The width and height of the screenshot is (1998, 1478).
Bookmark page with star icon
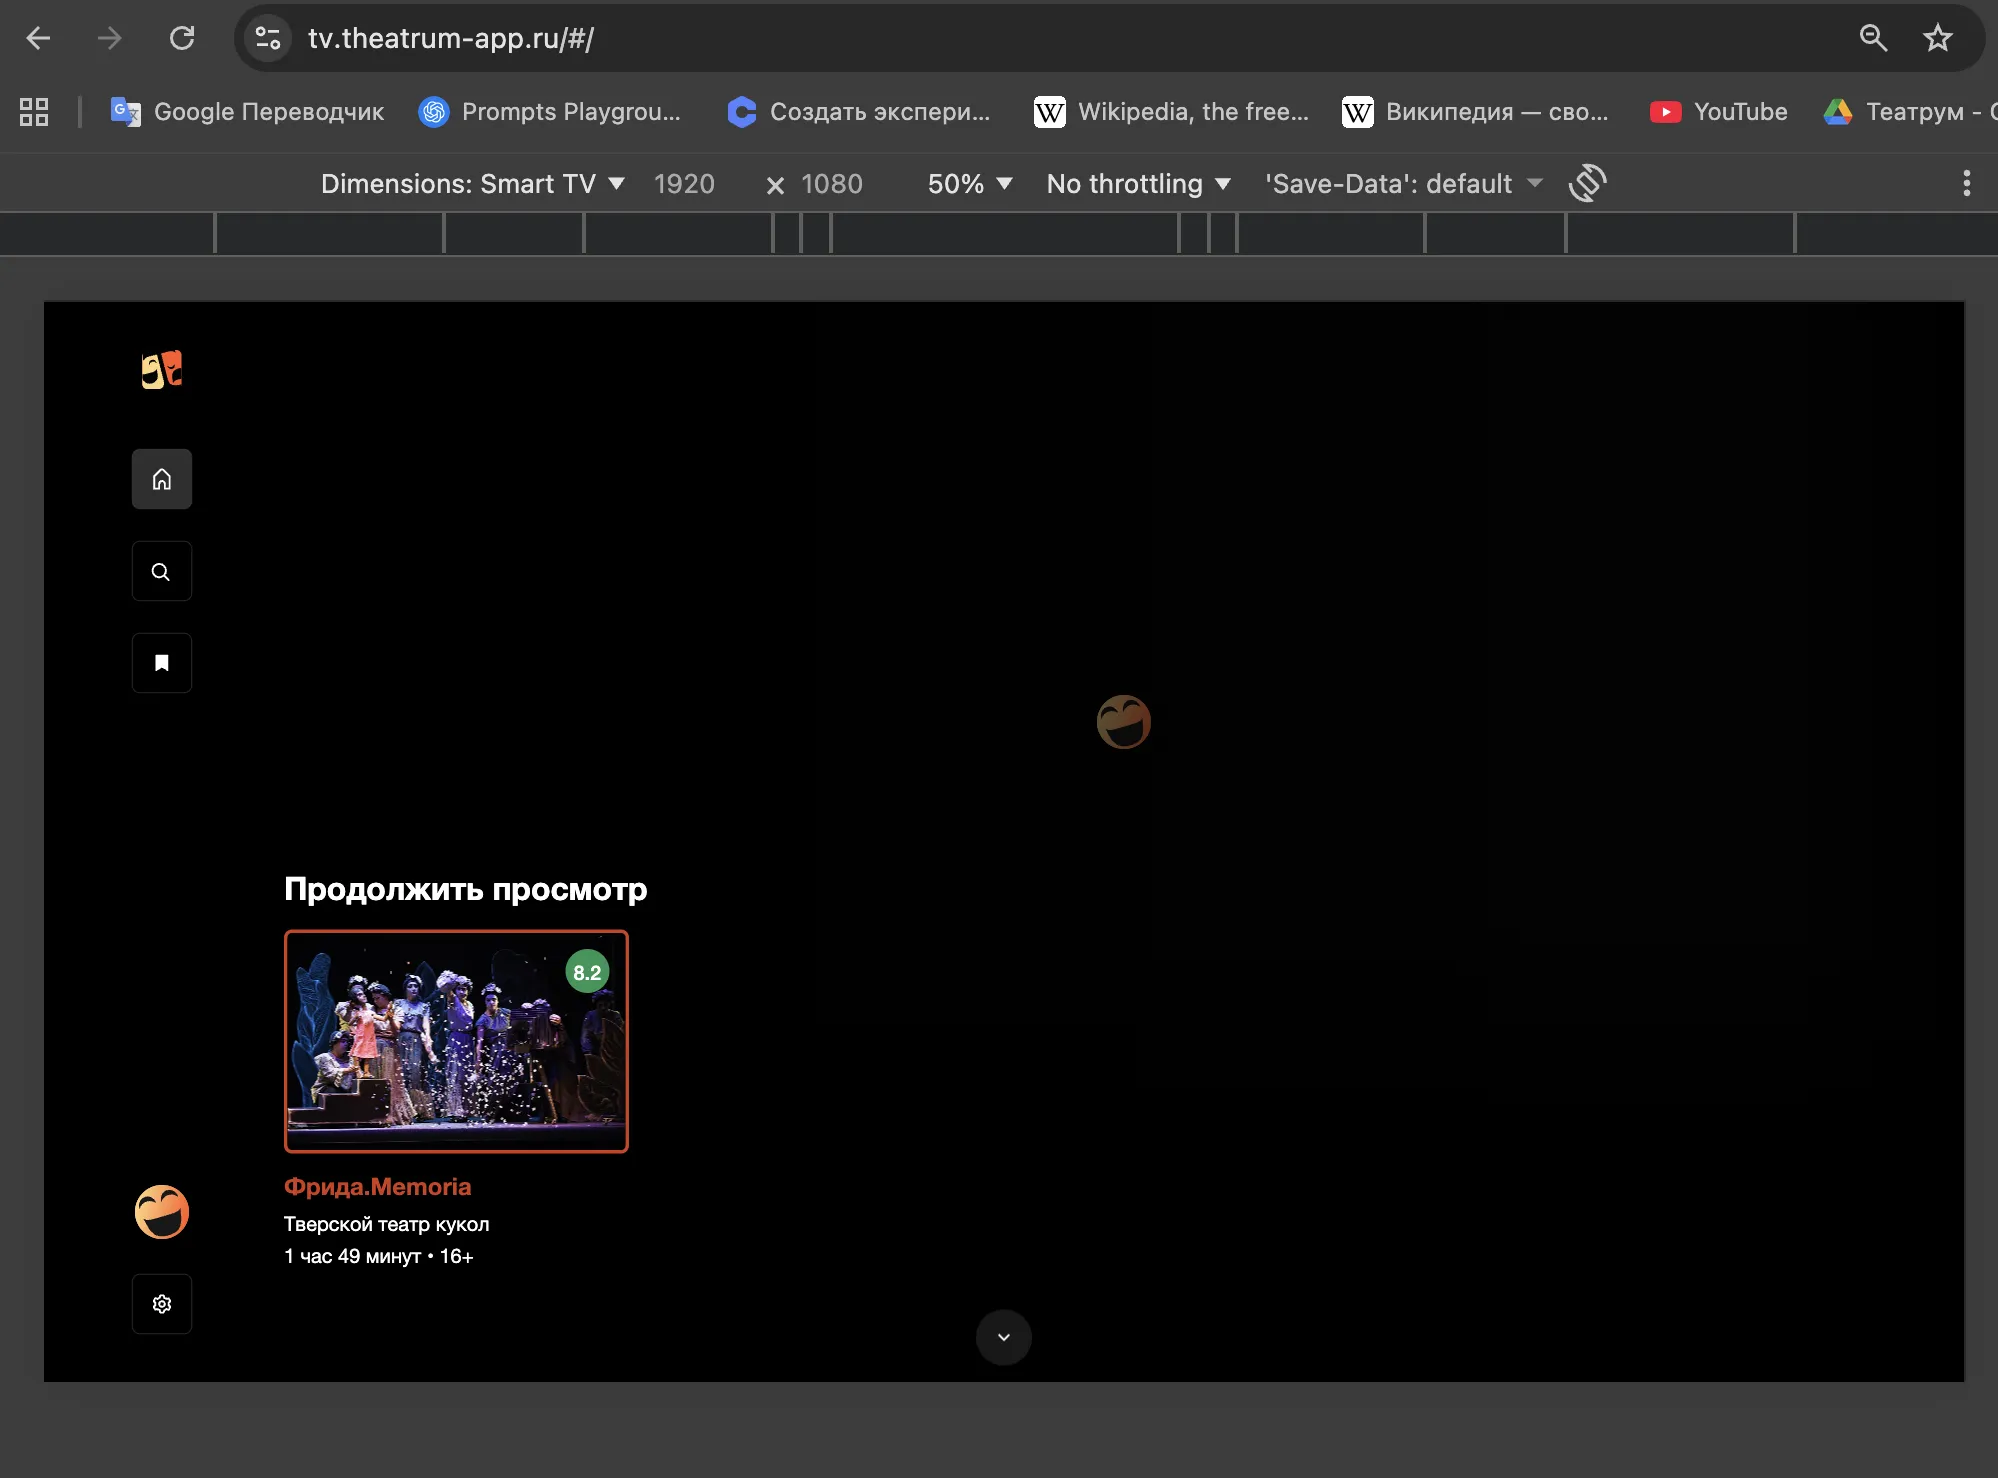(1938, 38)
